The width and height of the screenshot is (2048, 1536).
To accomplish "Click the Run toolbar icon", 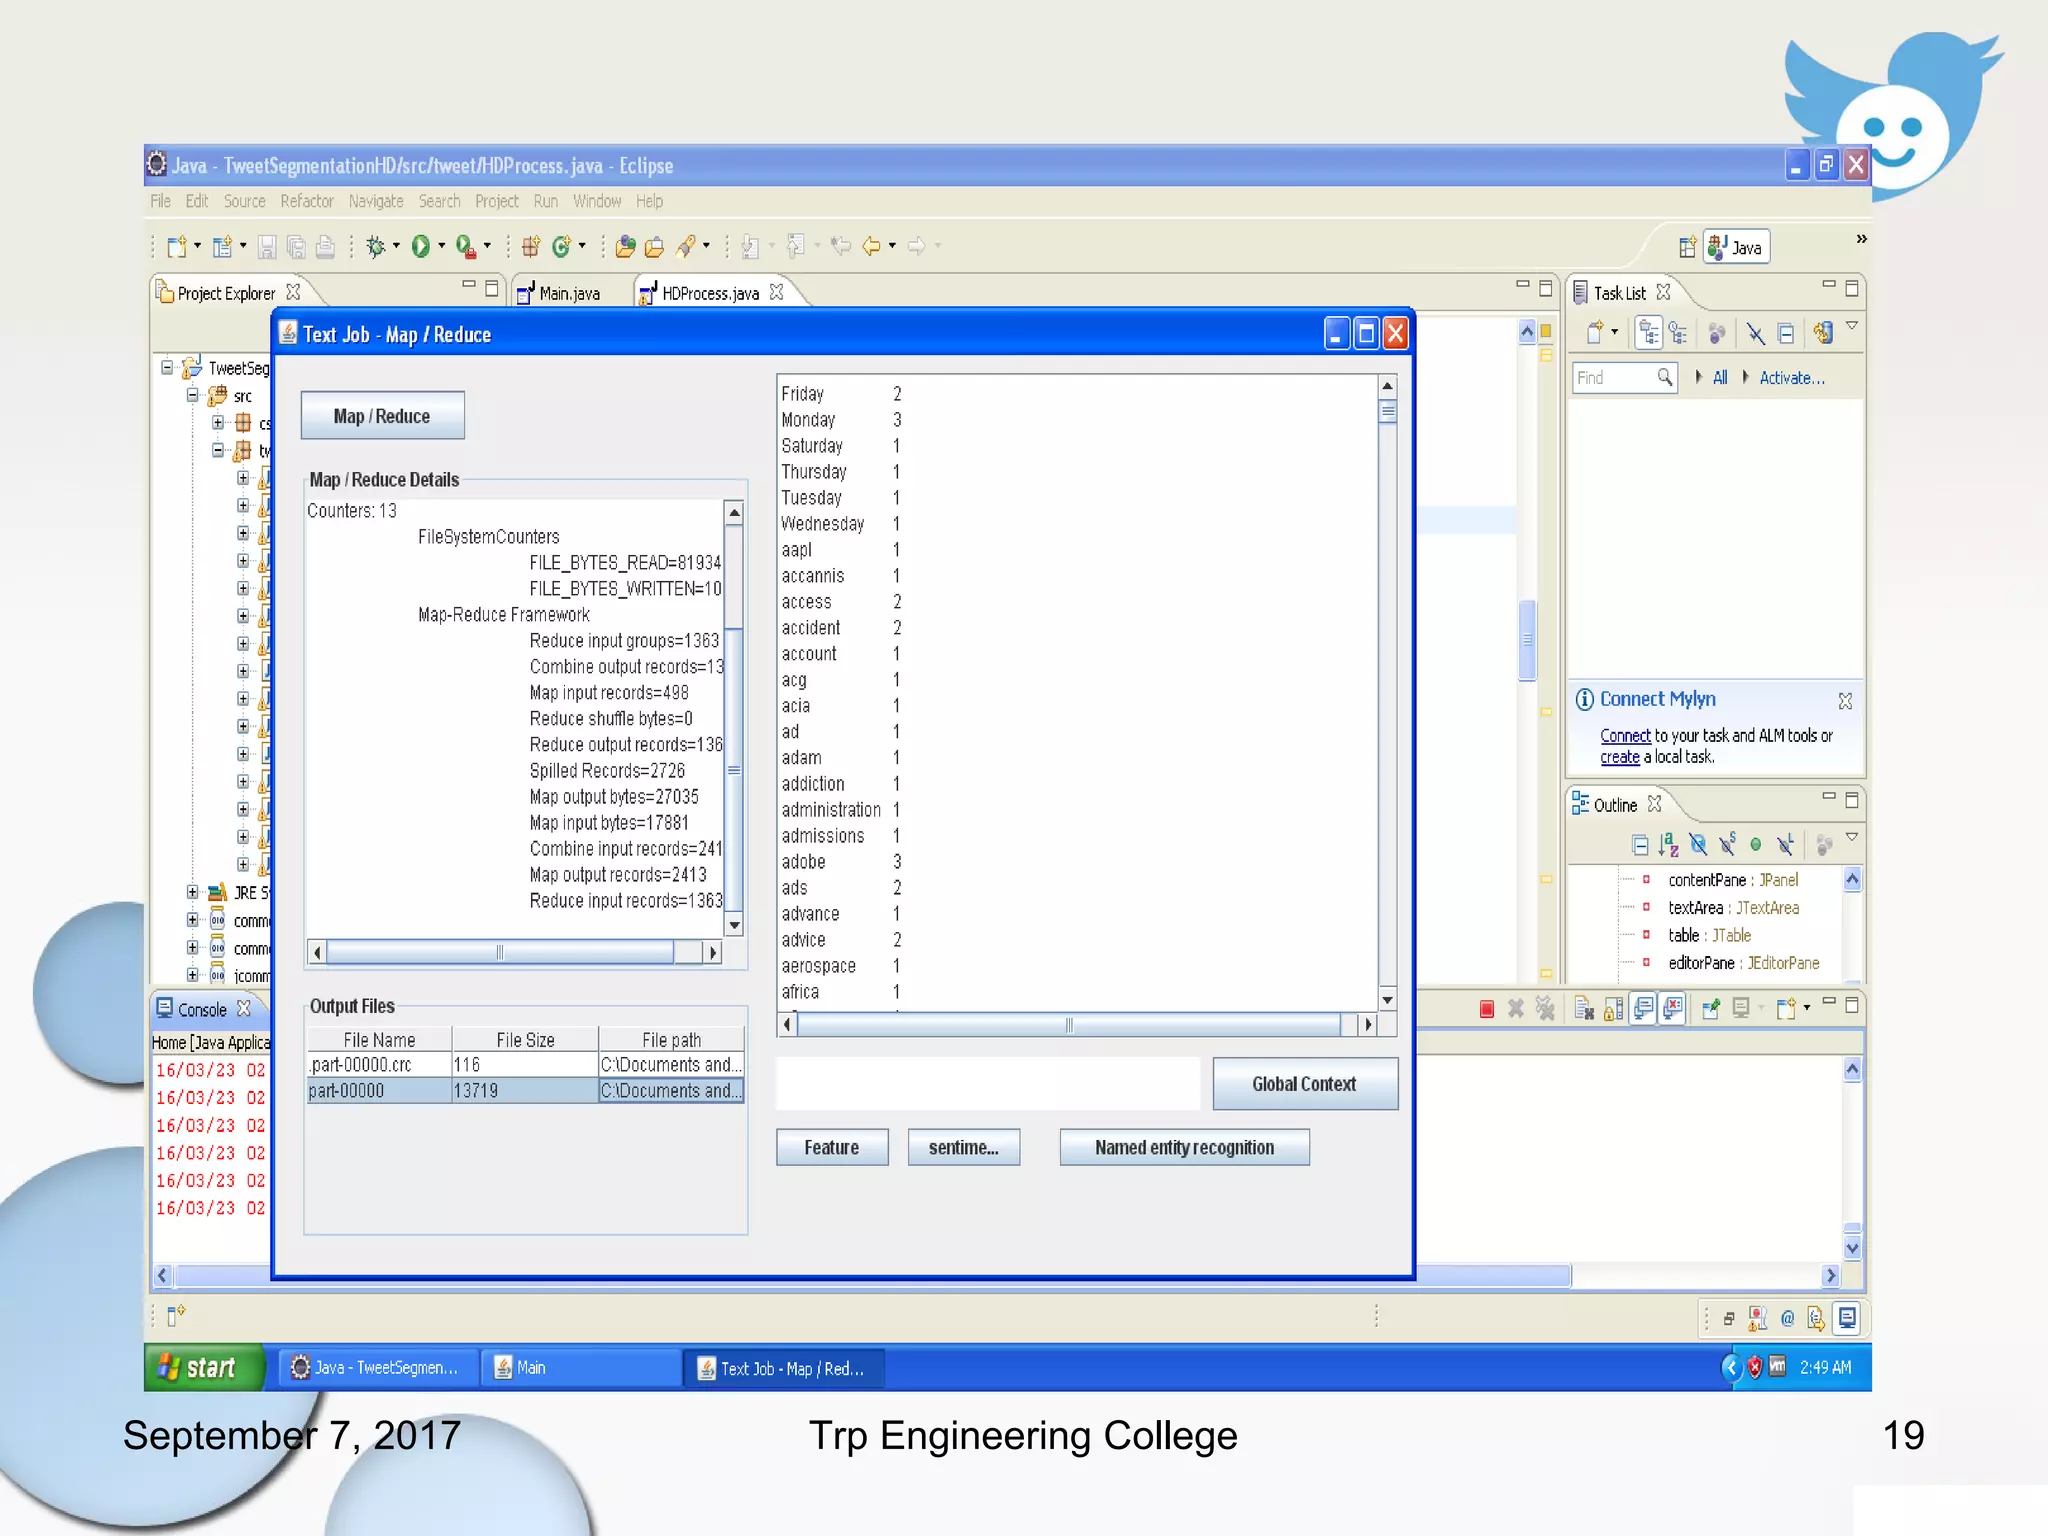I will coord(421,246).
